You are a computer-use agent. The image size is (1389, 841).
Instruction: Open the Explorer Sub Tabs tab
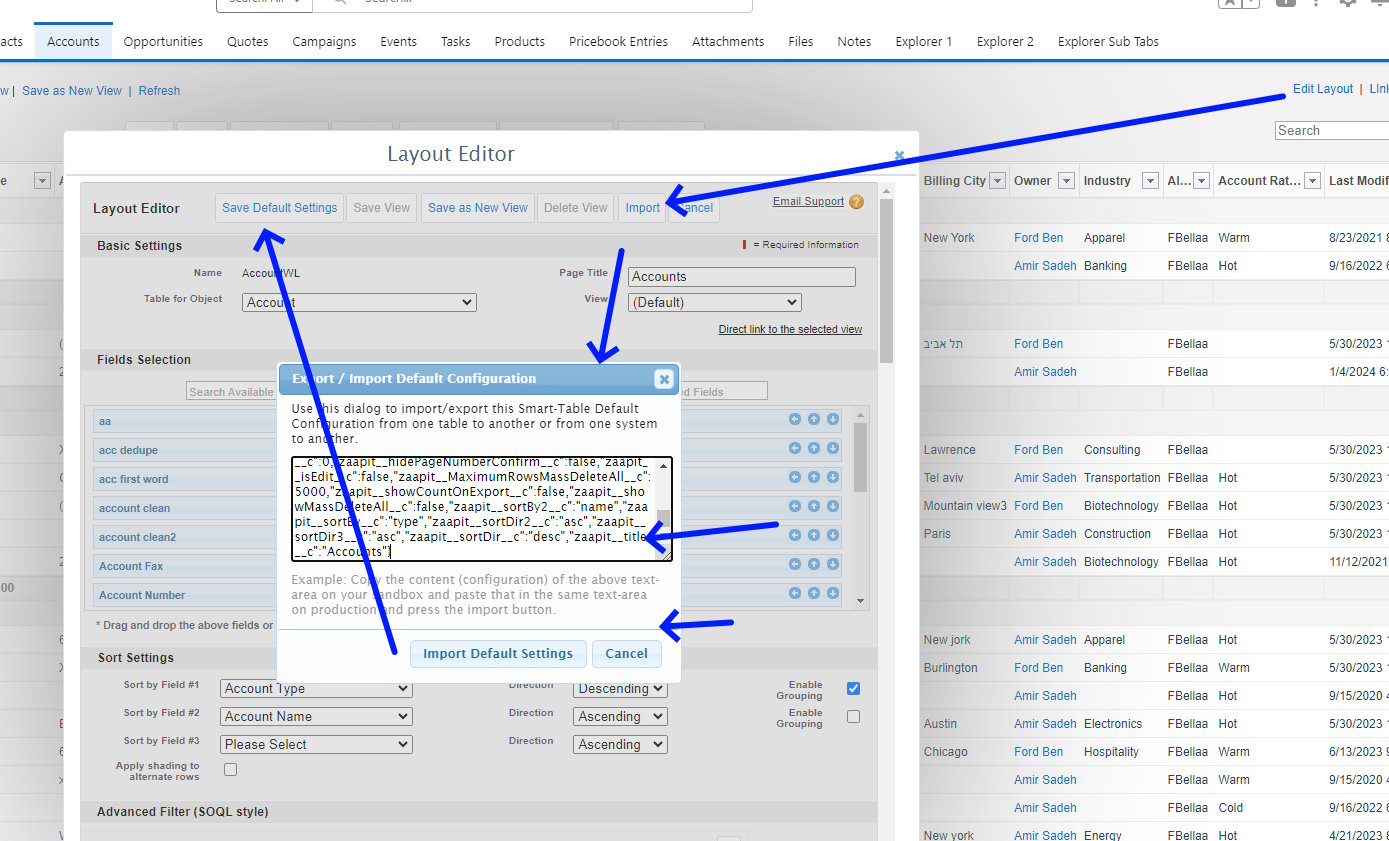[1108, 41]
